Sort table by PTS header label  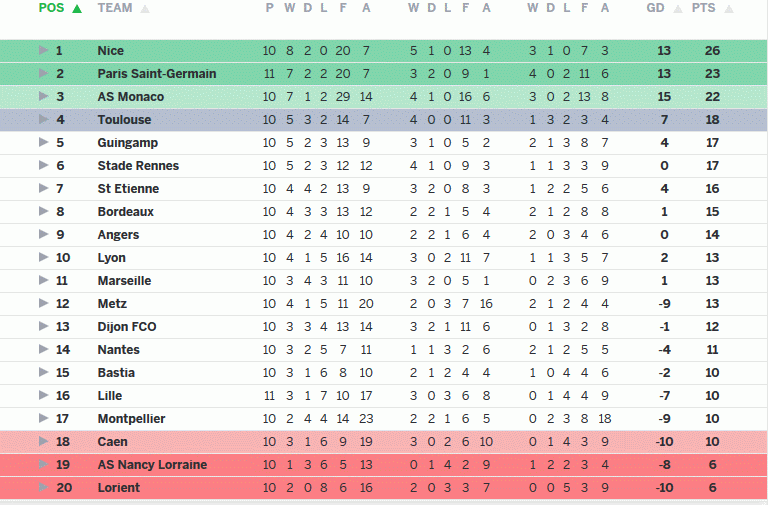704,8
